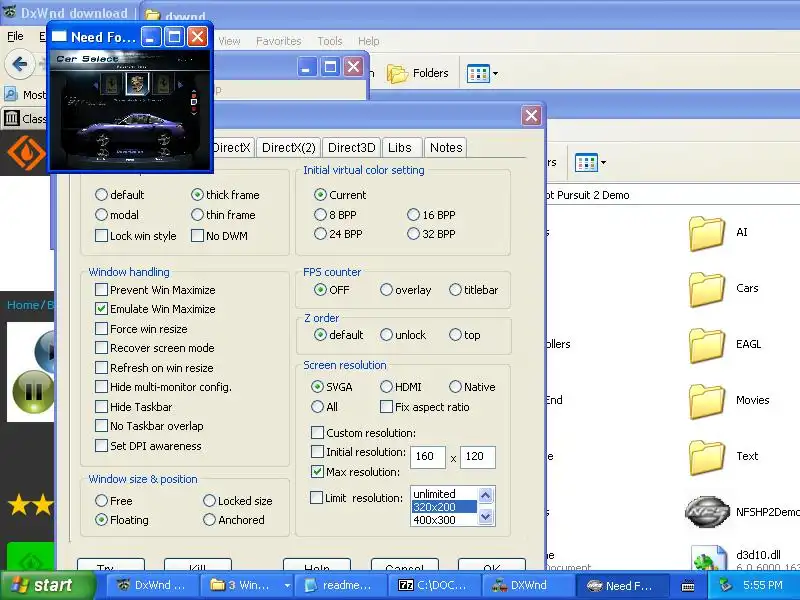The image size is (800, 600).
Task: Open the Text folder
Action: pos(707,457)
